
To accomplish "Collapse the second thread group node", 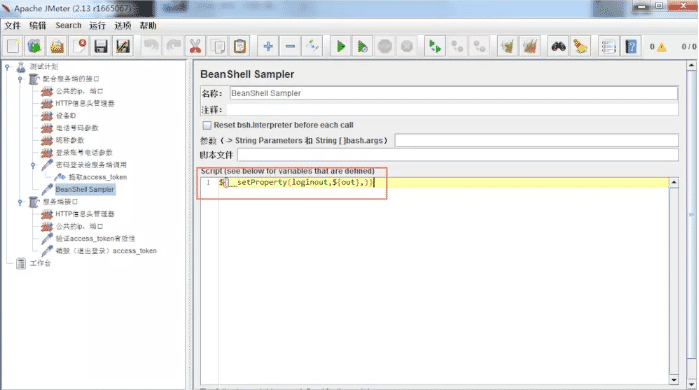I will [20, 202].
